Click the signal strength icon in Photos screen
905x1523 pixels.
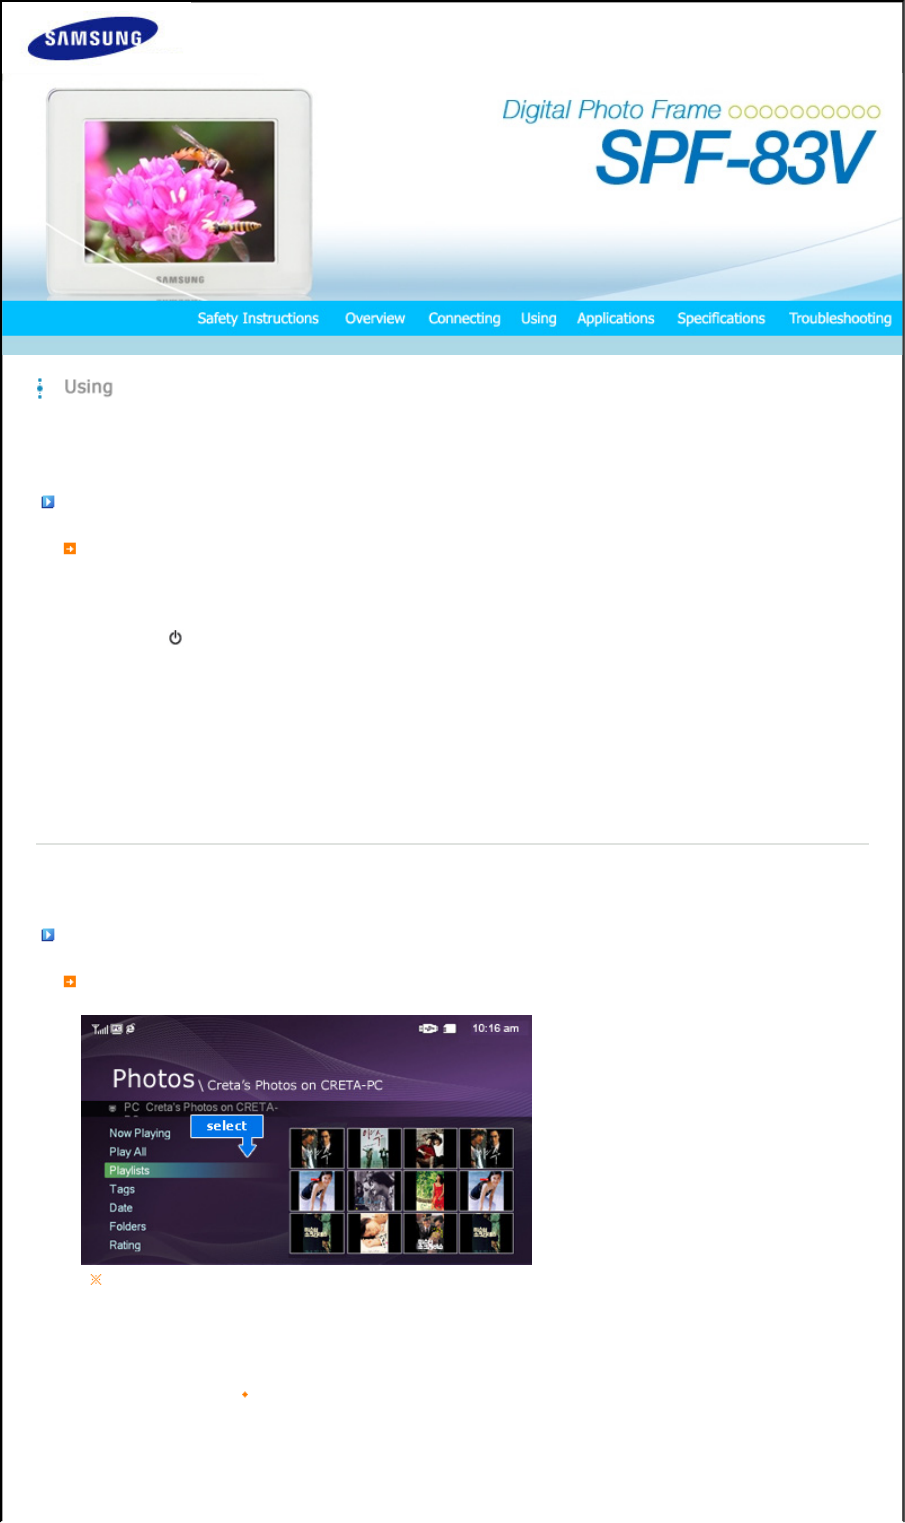pos(99,1028)
